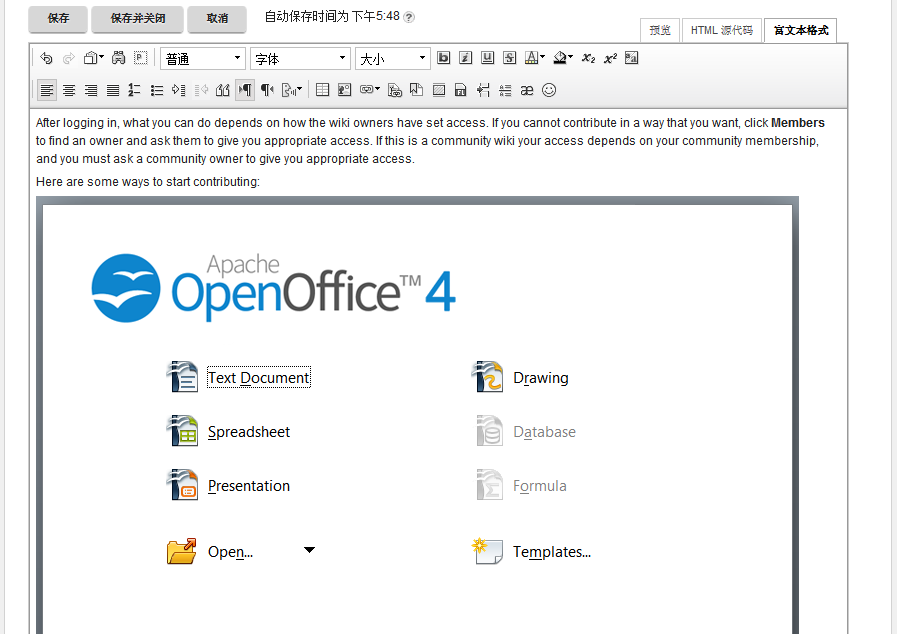The height and width of the screenshot is (634, 897).
Task: Toggle left-to-right text direction
Action: 245,90
